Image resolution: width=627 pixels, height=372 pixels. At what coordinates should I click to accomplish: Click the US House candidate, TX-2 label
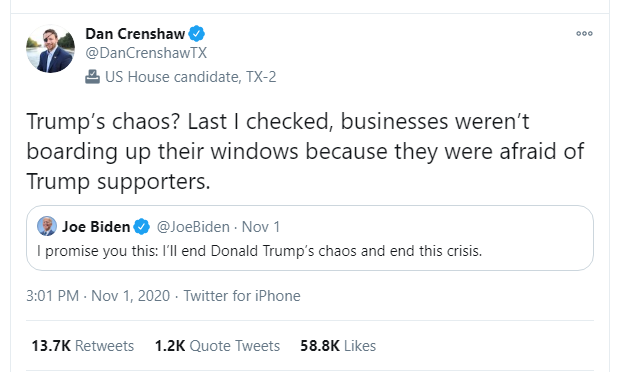(191, 77)
